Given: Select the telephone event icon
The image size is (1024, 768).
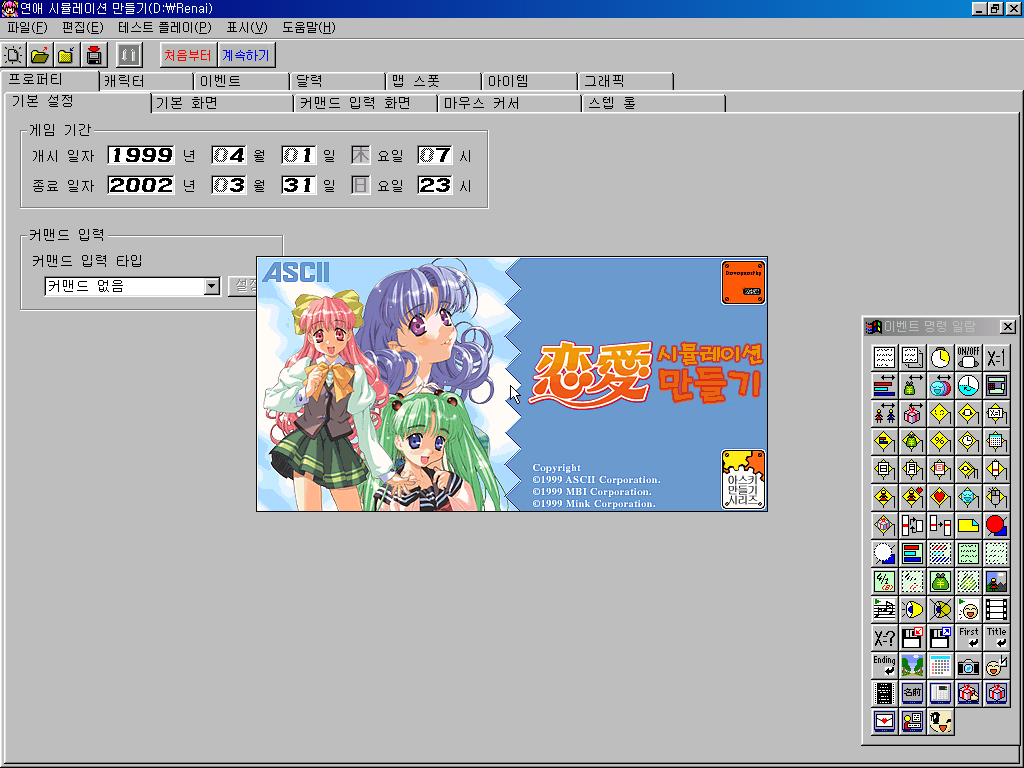Looking at the screenshot, I should [x=940, y=693].
